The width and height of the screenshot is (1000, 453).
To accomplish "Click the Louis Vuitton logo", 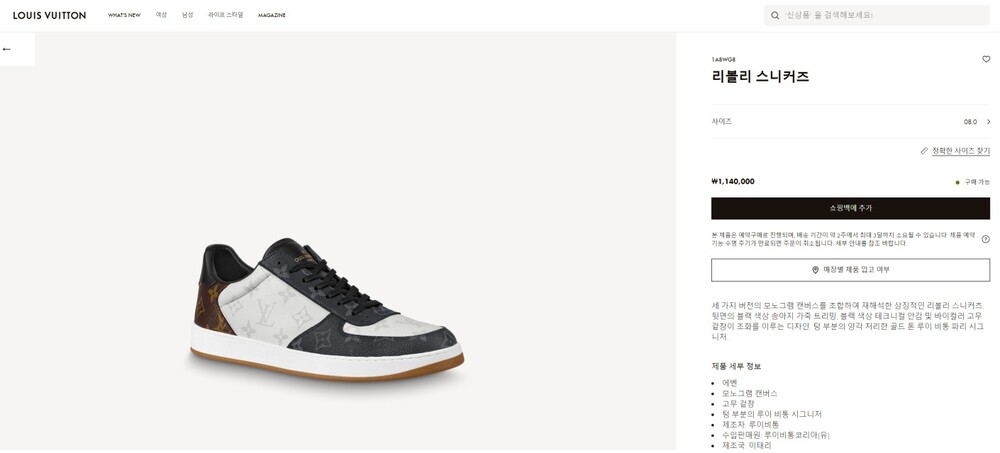I will coord(49,16).
